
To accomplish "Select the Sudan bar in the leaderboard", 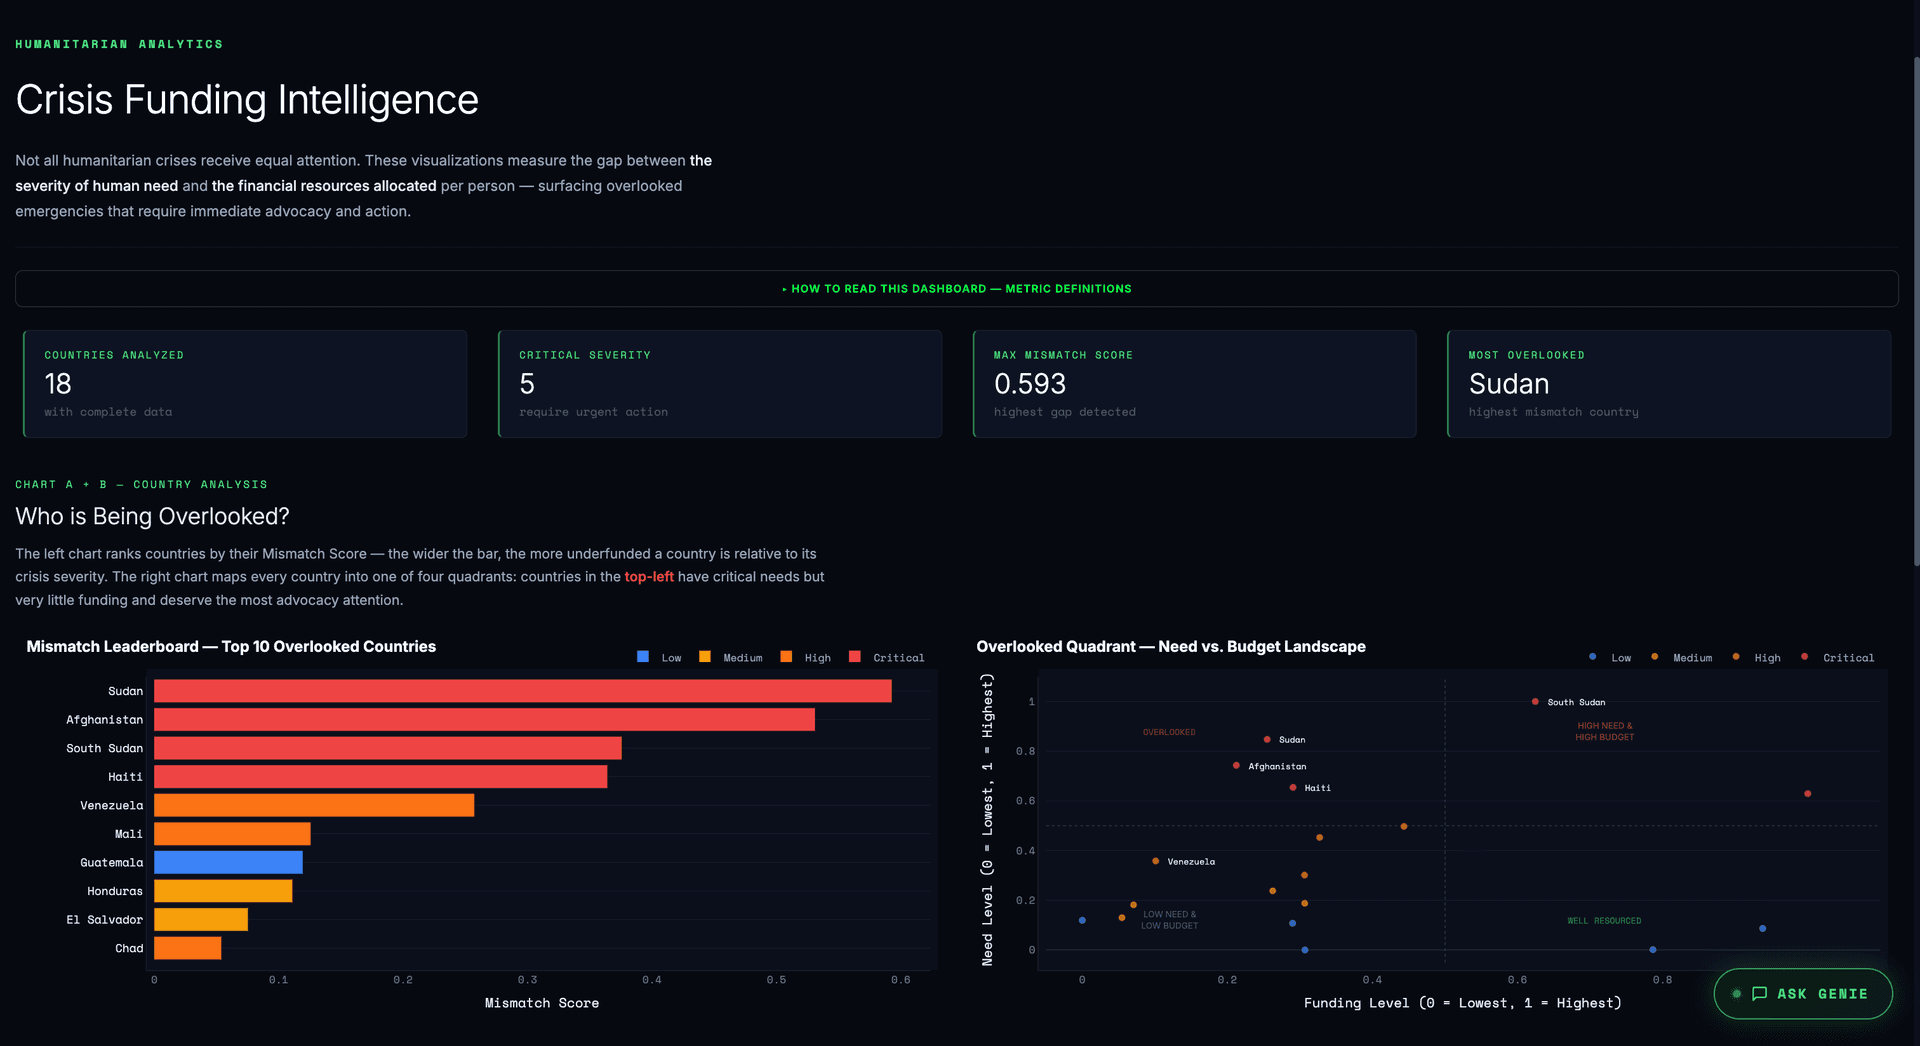I will (x=520, y=690).
